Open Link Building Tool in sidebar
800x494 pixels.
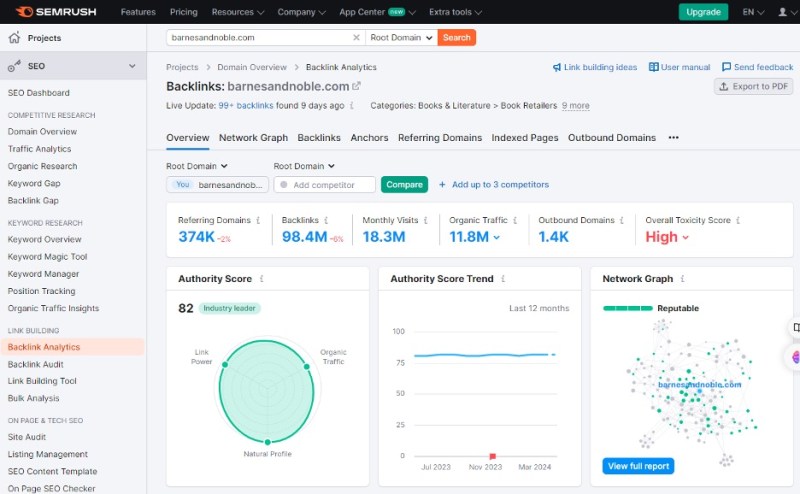[x=42, y=381]
